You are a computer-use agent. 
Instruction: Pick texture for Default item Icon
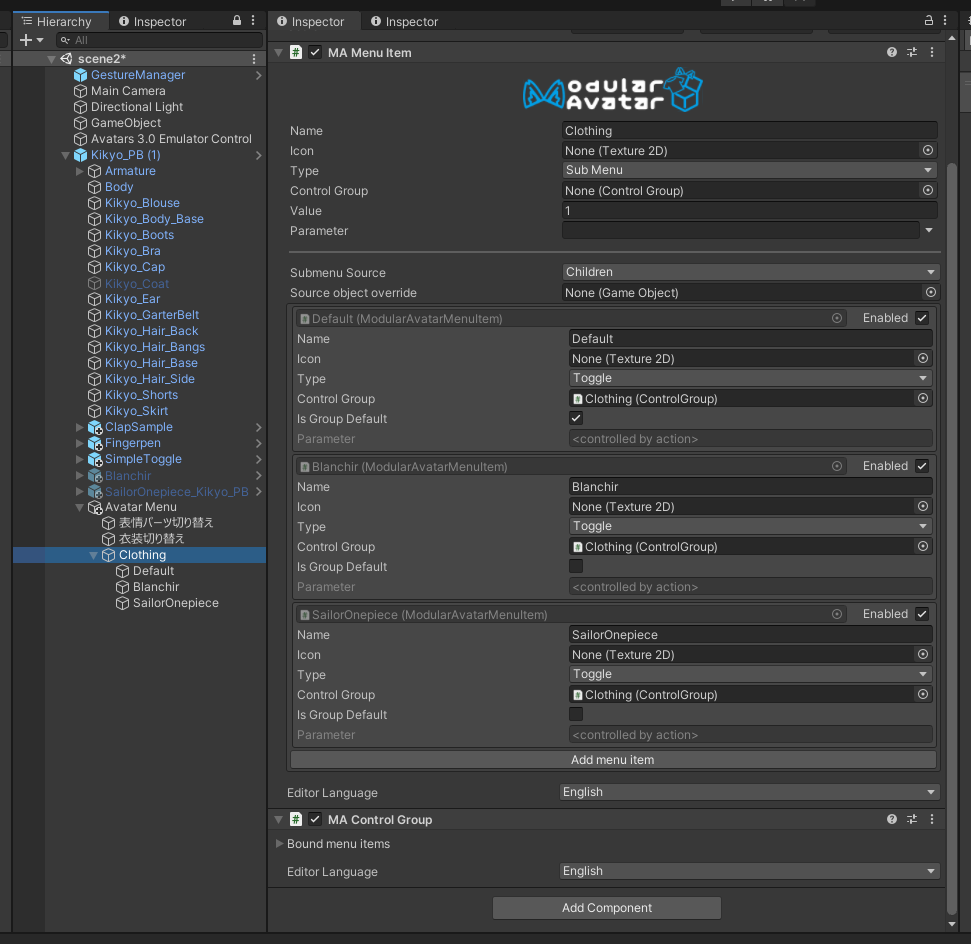(923, 359)
